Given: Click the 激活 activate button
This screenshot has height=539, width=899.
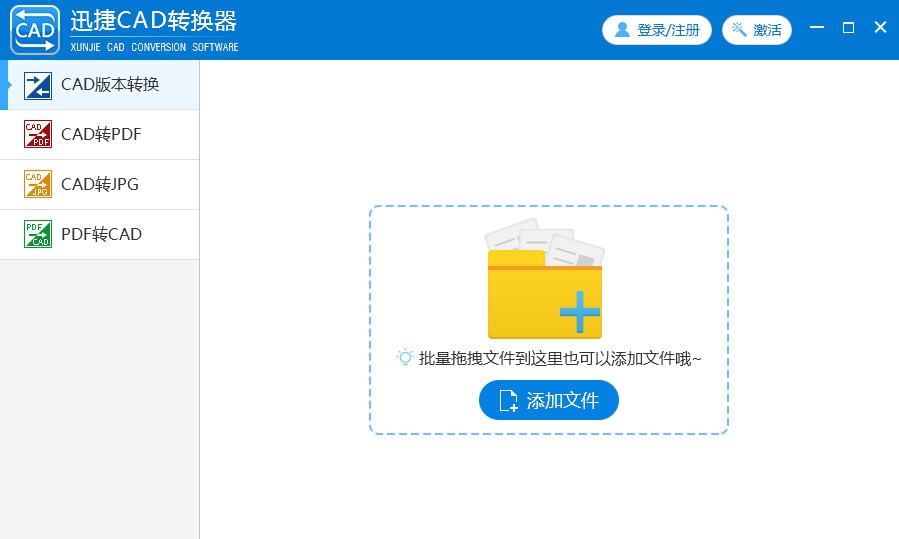Looking at the screenshot, I should tap(757, 30).
